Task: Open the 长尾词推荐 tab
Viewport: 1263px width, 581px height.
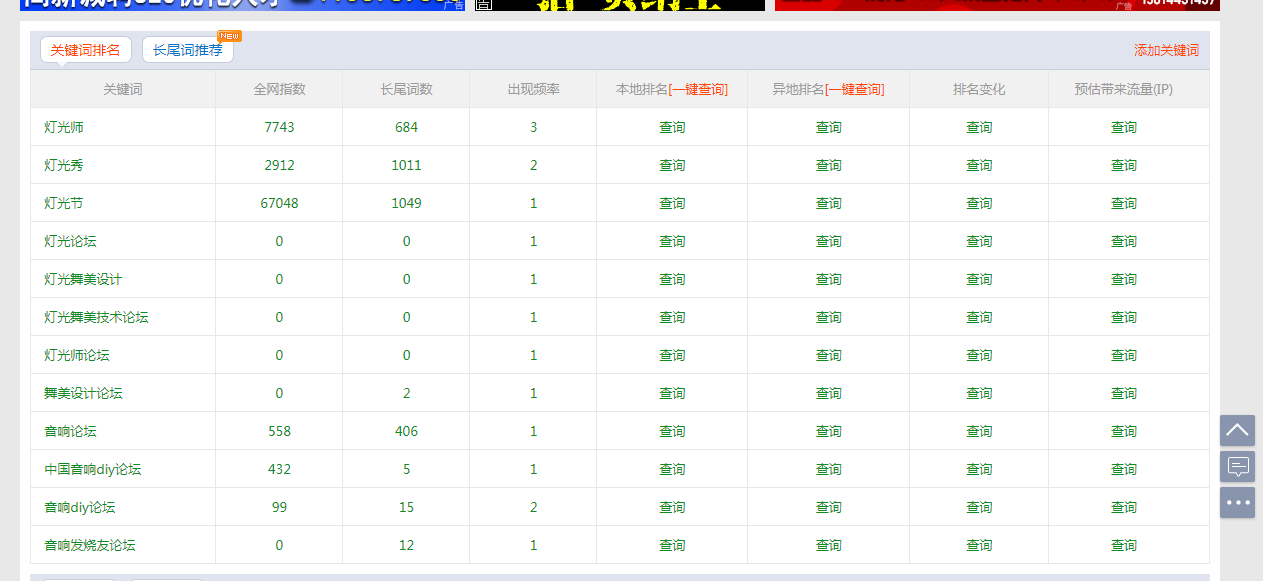Action: click(x=188, y=50)
